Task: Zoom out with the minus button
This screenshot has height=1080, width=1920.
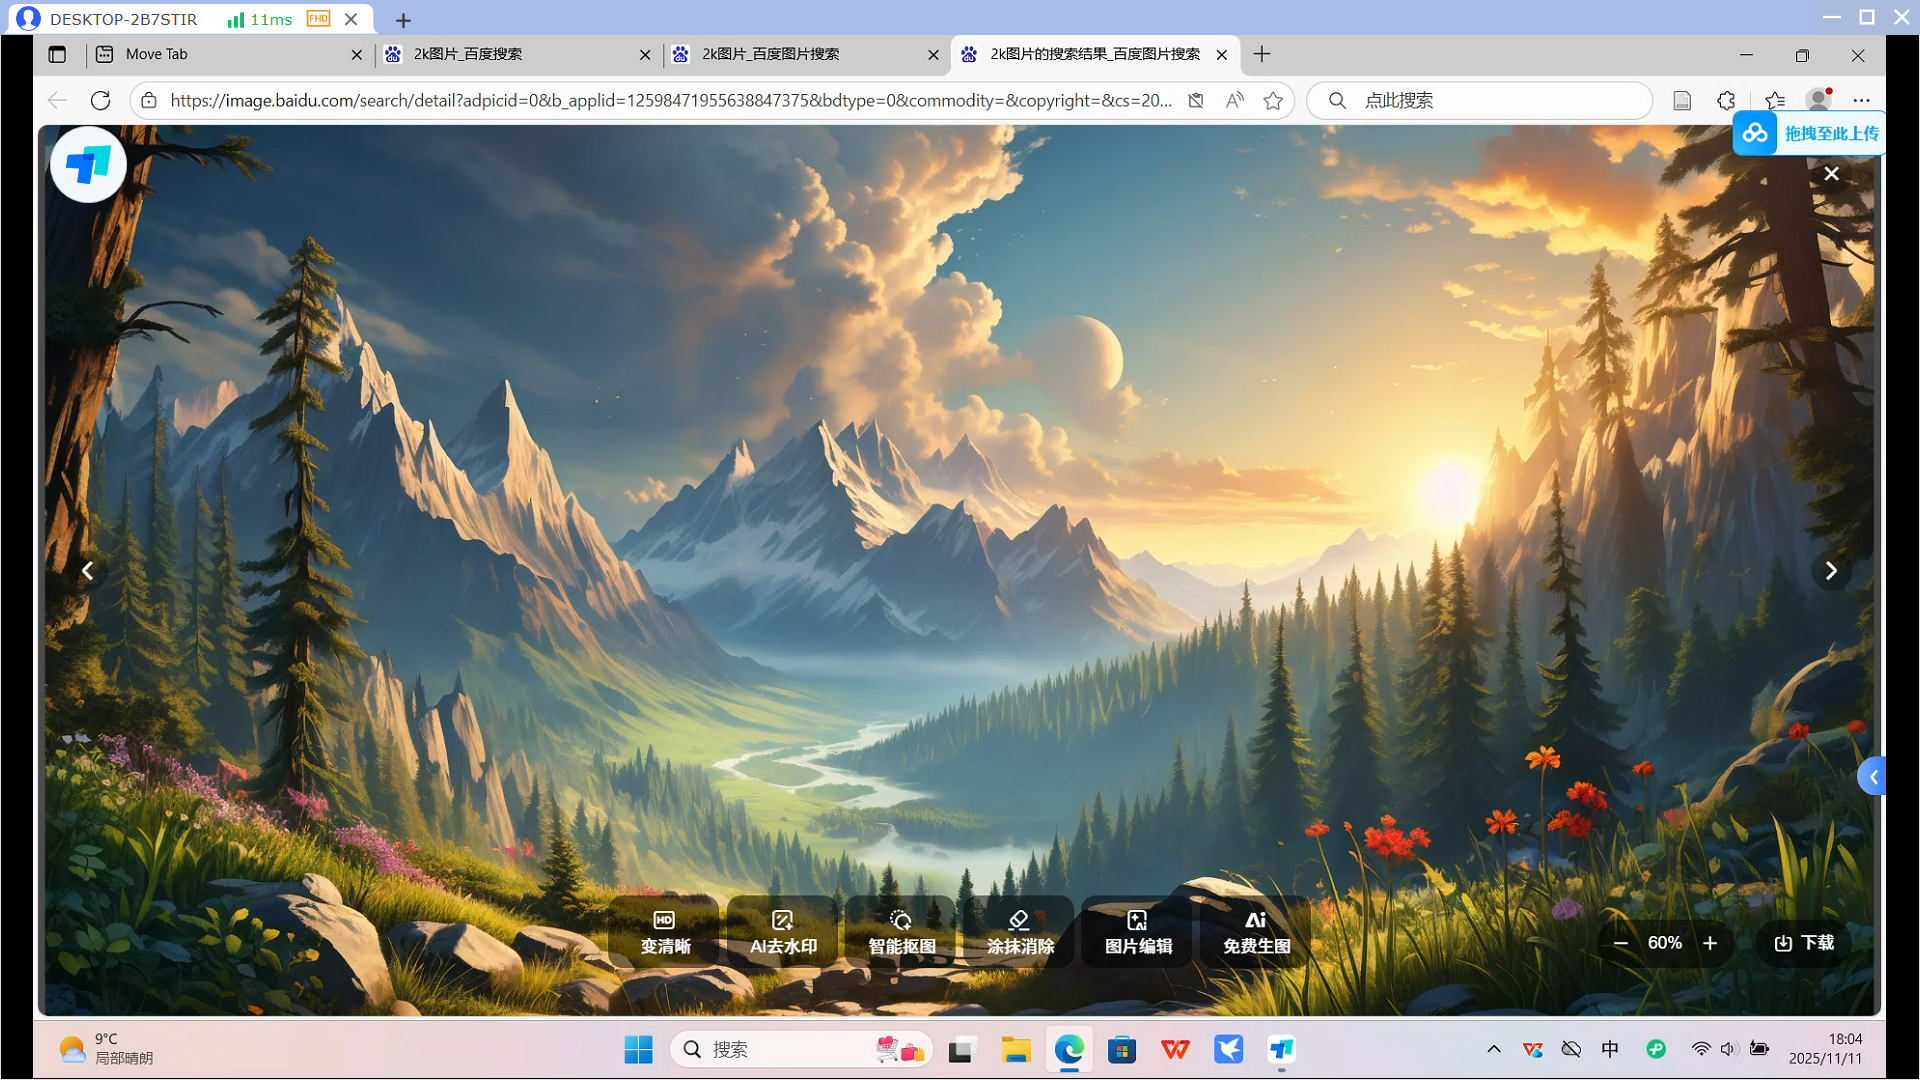Action: pyautogui.click(x=1621, y=943)
